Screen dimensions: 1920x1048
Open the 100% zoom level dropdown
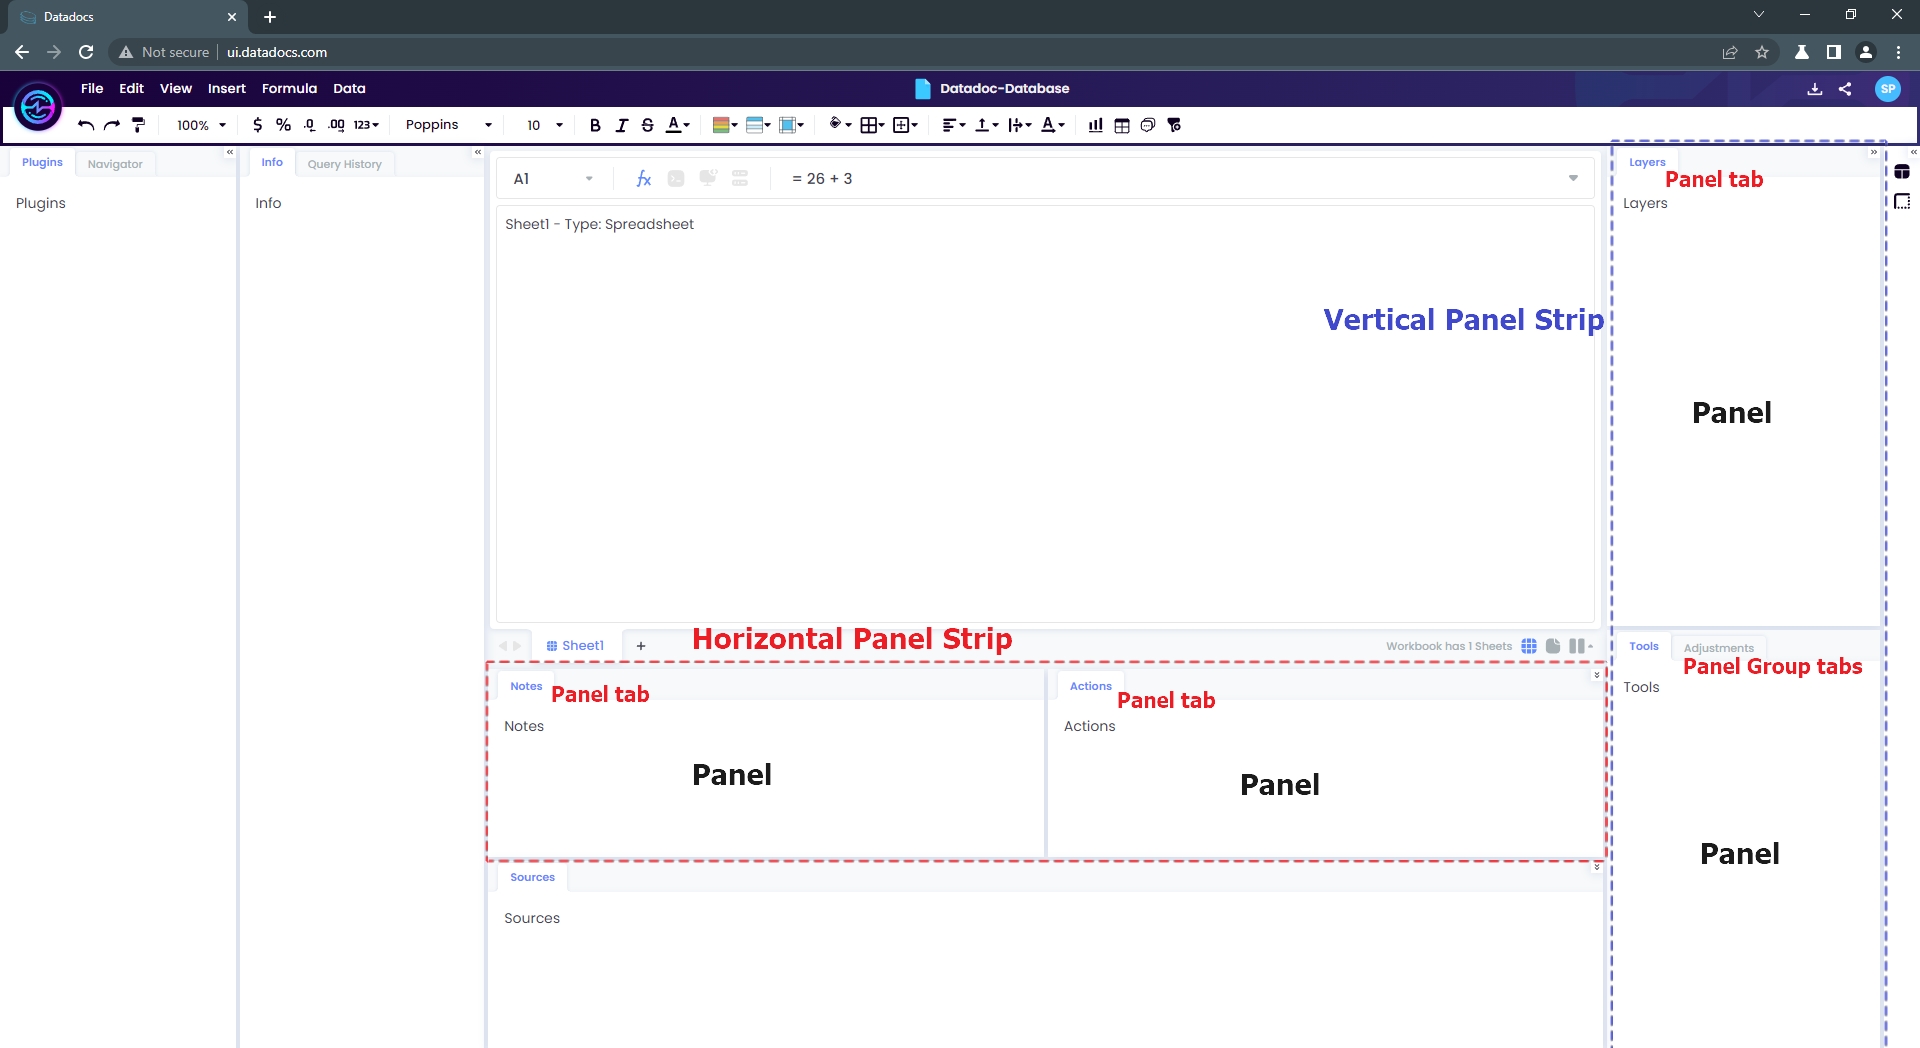(x=201, y=125)
